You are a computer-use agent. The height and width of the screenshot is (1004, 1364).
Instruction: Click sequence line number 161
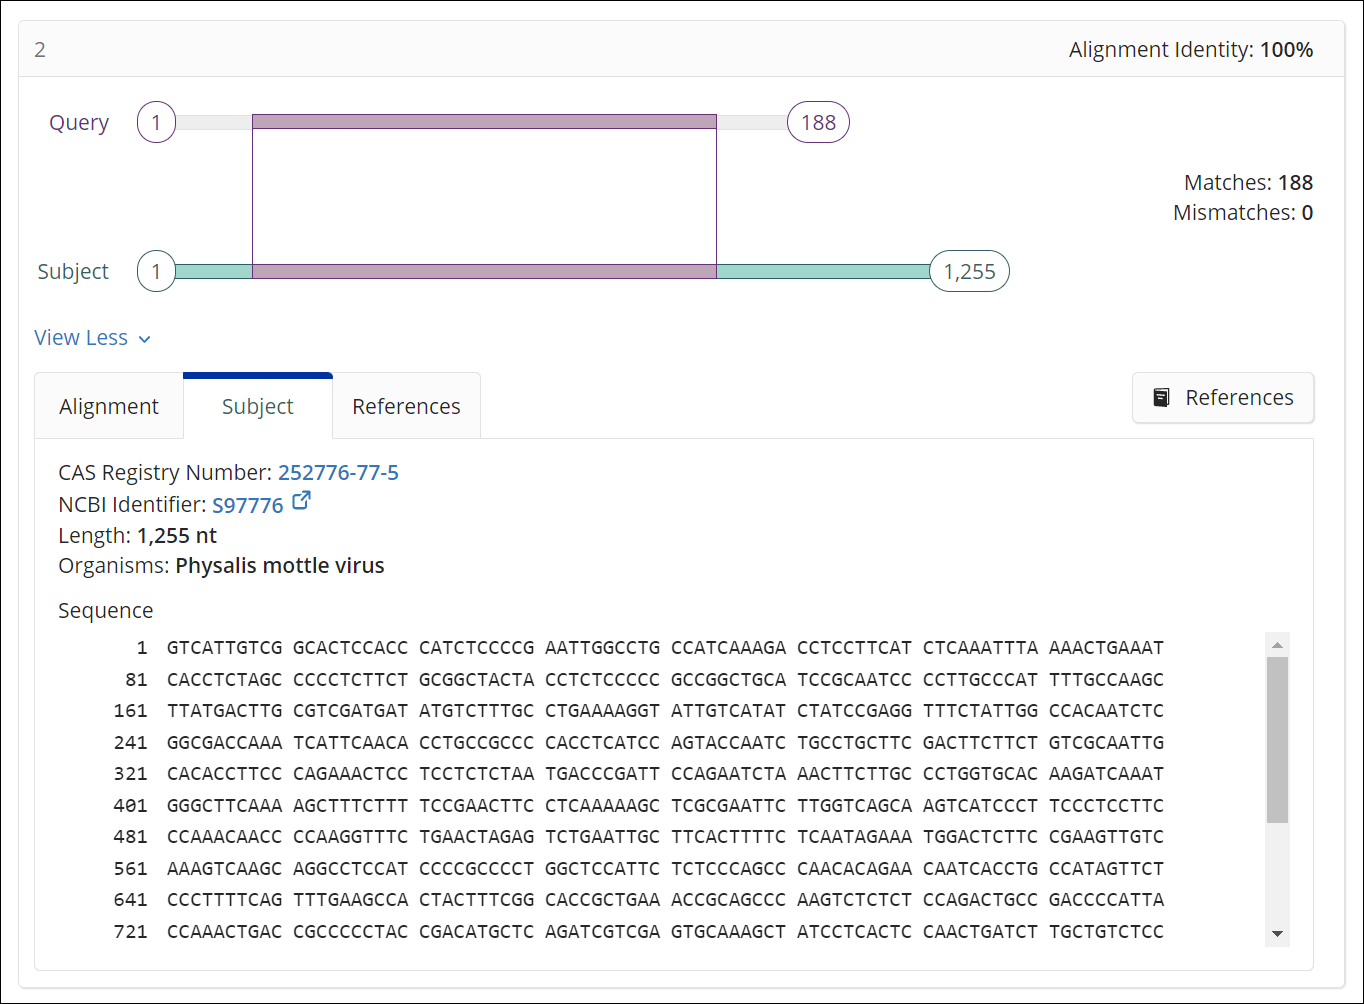(131, 711)
